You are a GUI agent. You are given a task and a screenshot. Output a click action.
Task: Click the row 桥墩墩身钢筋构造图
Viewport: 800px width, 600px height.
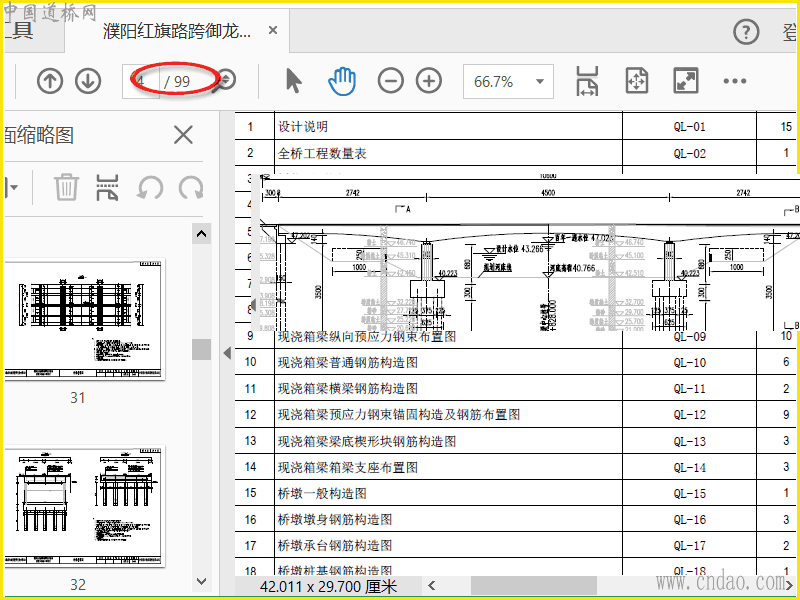515,519
